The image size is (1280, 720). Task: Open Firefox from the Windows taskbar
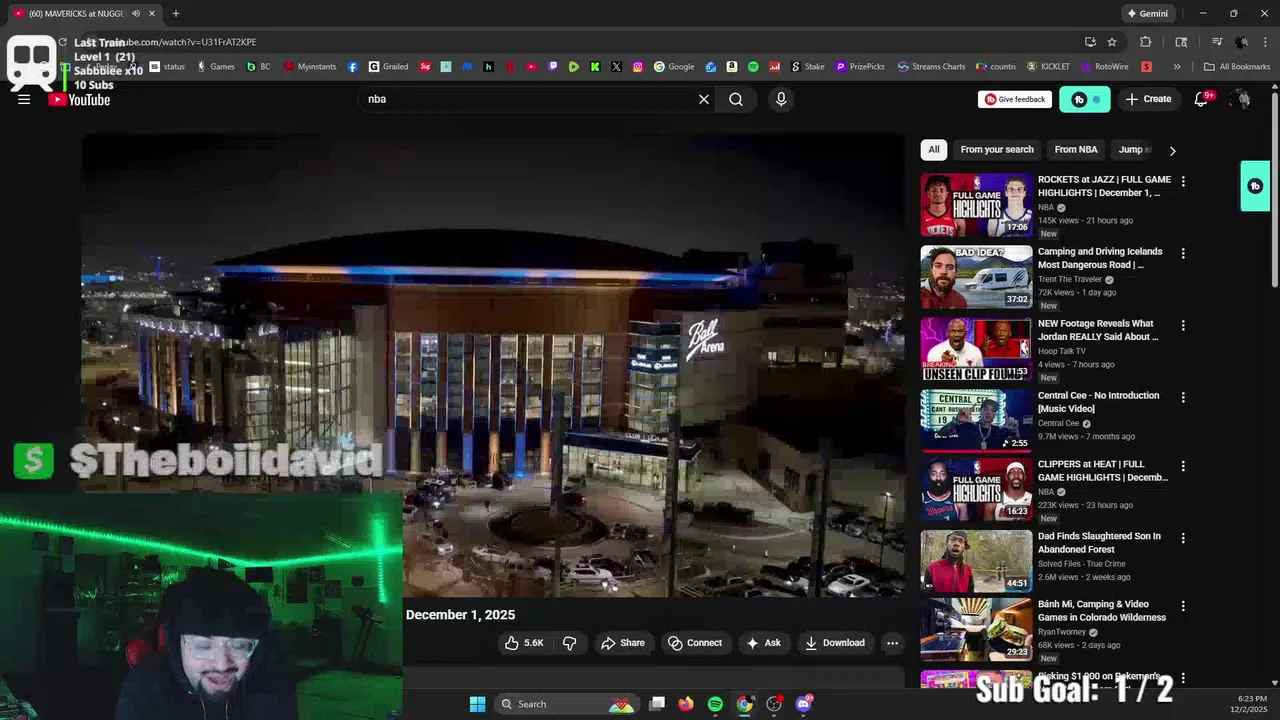tap(685, 704)
